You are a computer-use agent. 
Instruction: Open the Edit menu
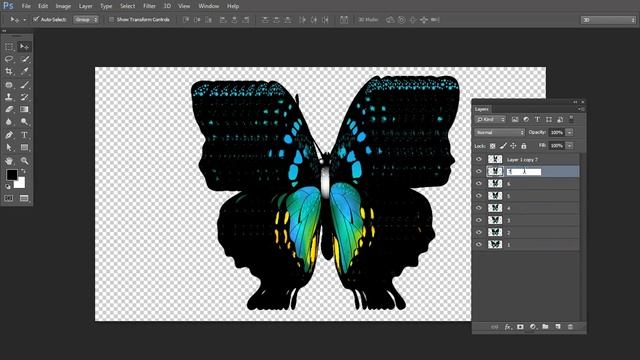[x=43, y=6]
